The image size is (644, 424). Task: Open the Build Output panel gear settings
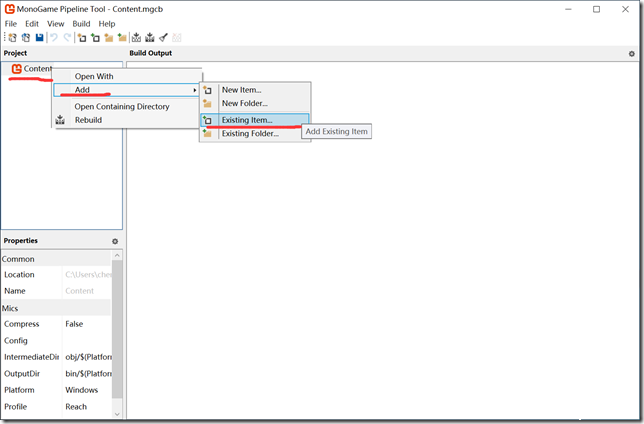[632, 52]
